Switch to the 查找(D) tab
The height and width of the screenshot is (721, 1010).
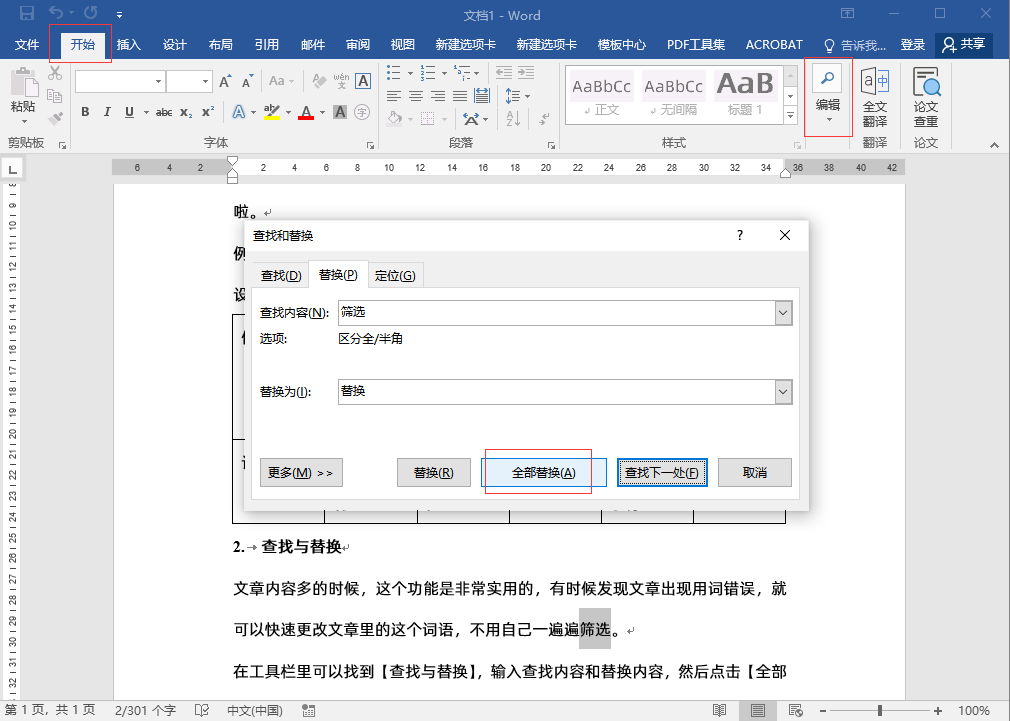click(280, 276)
